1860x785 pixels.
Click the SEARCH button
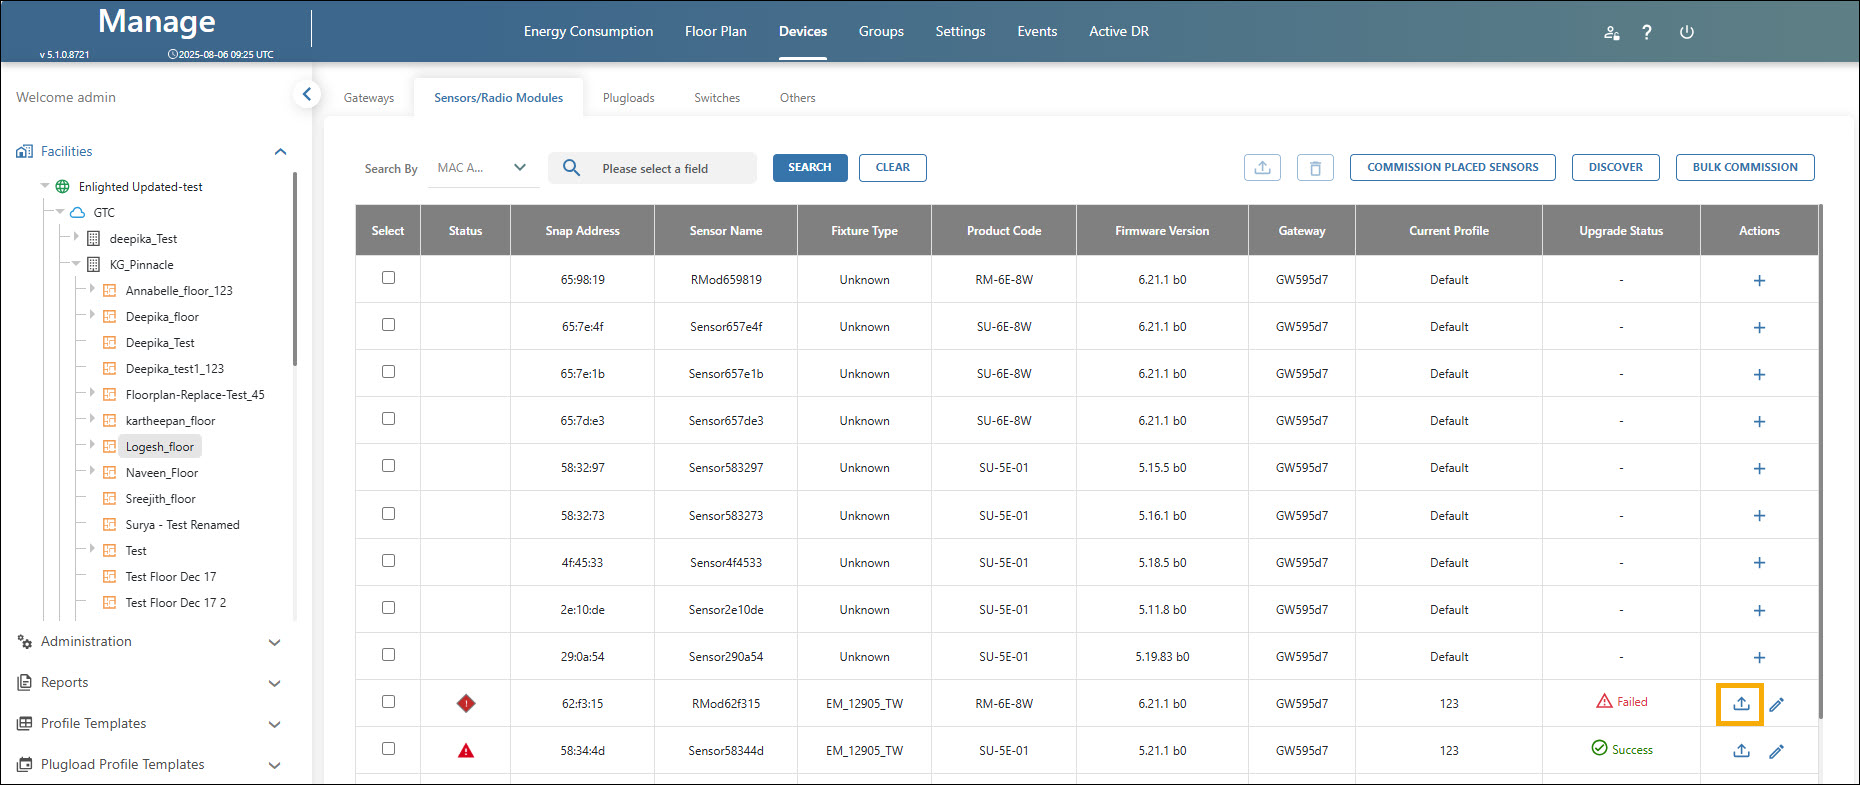pyautogui.click(x=810, y=168)
